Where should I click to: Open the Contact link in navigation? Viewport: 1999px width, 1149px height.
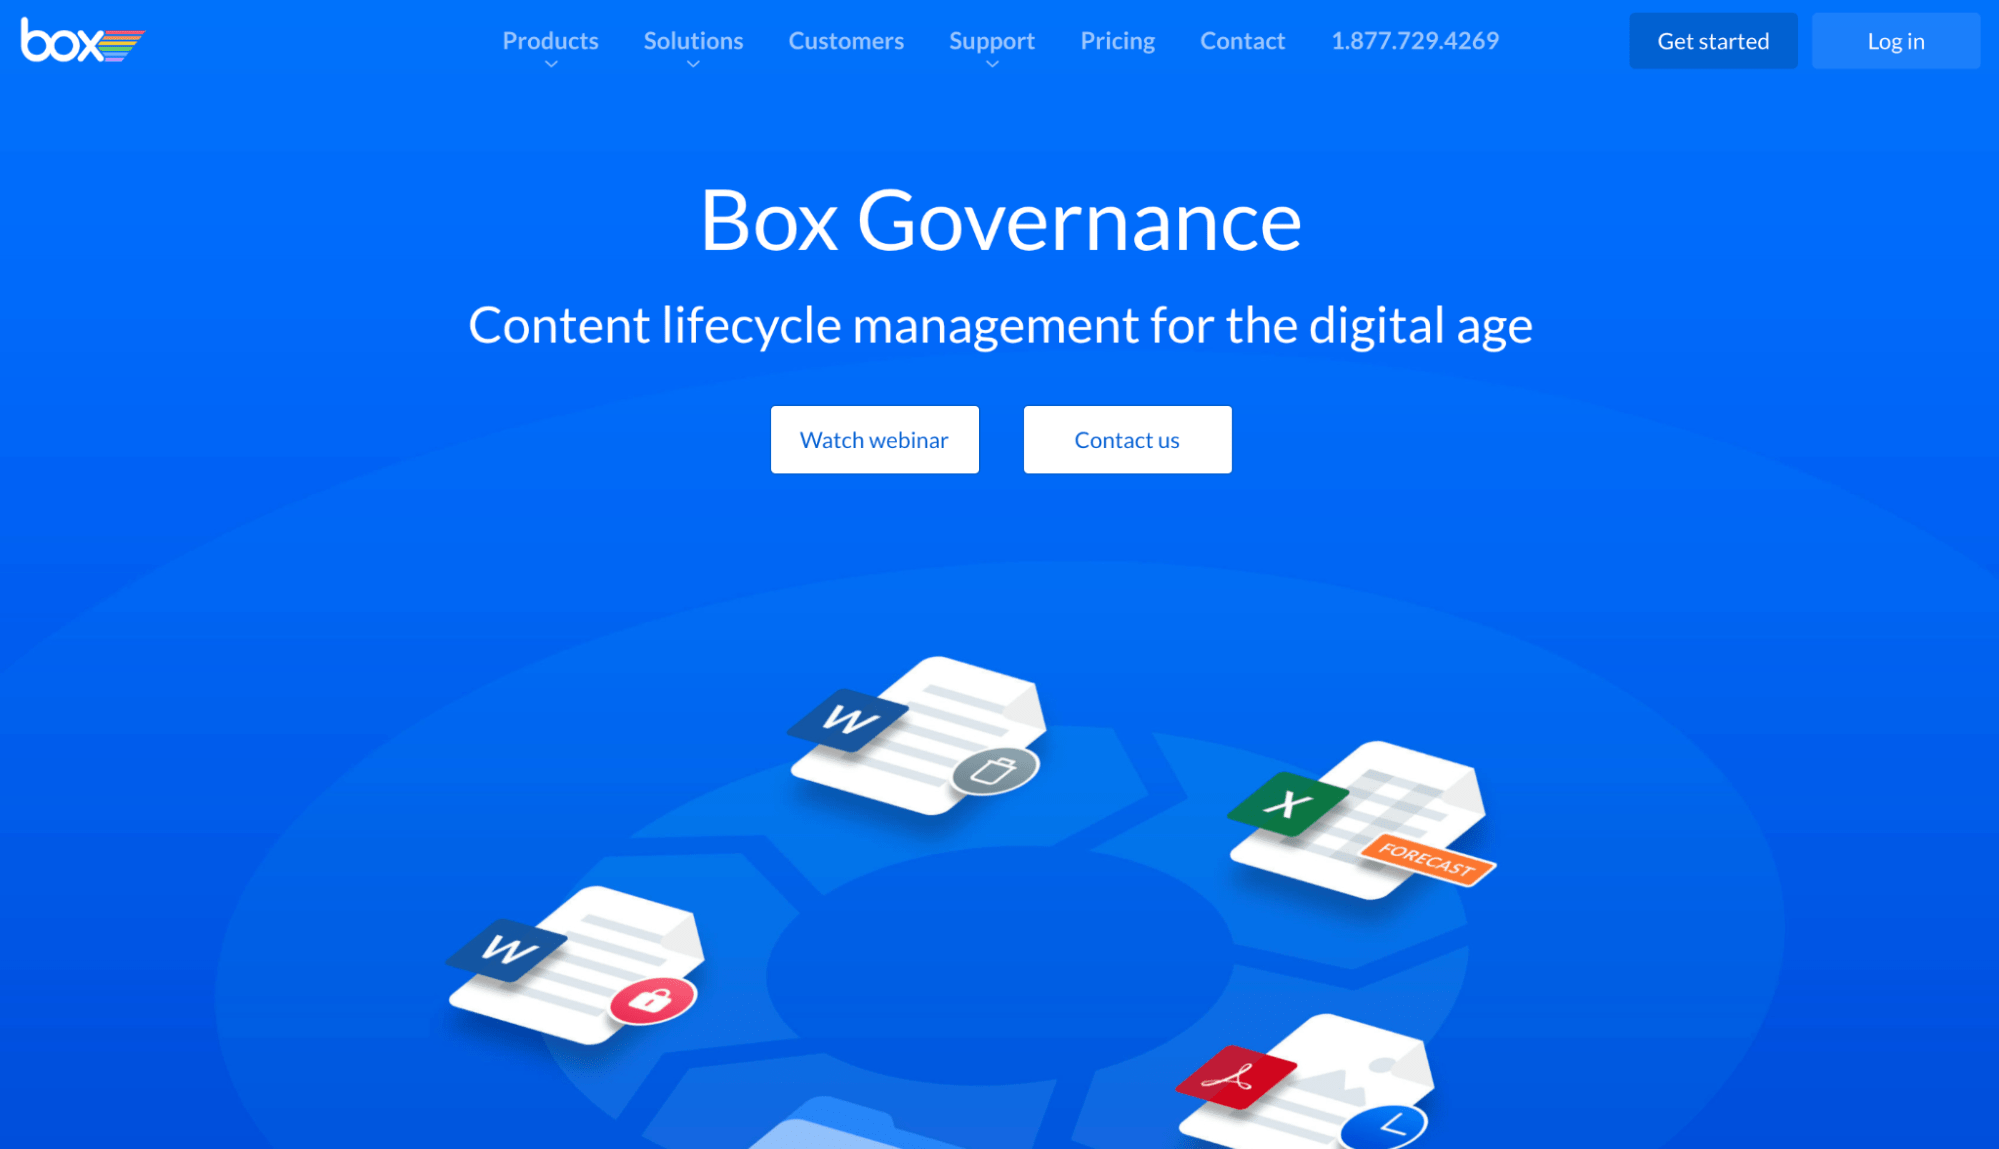click(x=1242, y=41)
